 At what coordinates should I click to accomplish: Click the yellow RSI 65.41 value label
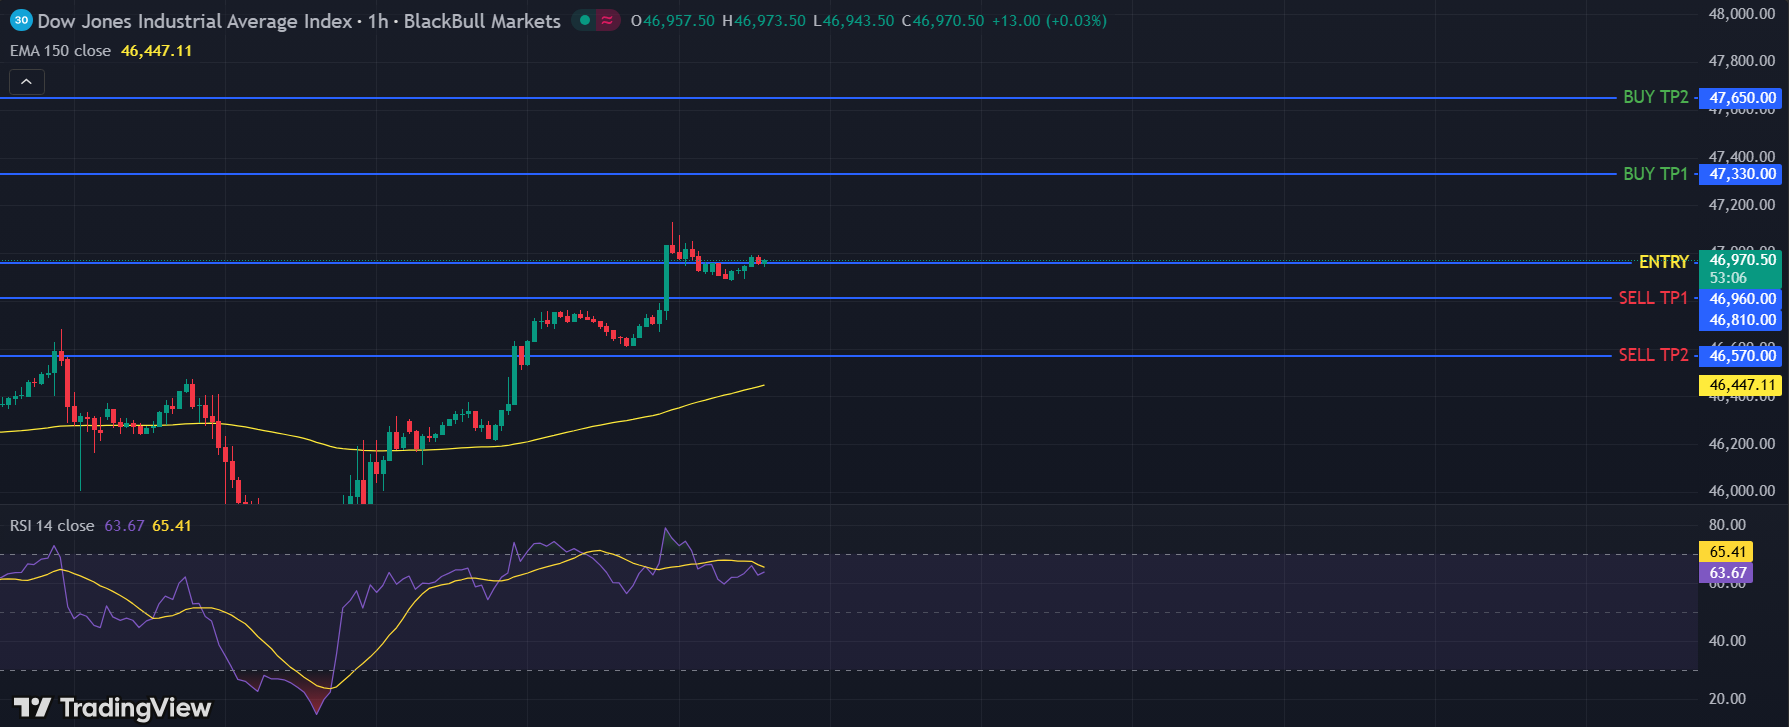[x=1727, y=552]
